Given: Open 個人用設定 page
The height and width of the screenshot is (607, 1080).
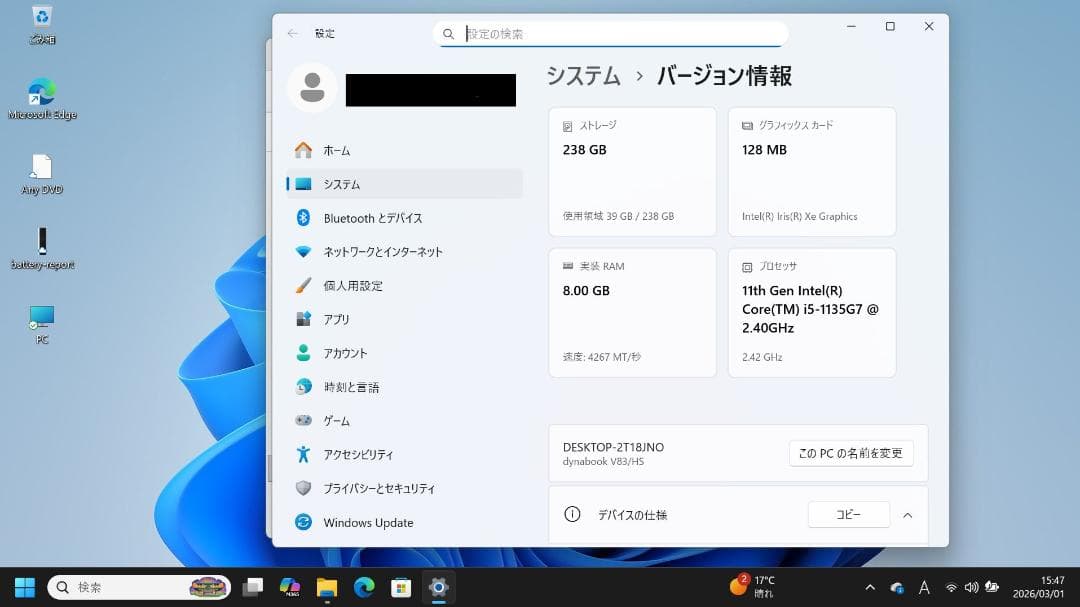Looking at the screenshot, I should (x=404, y=285).
